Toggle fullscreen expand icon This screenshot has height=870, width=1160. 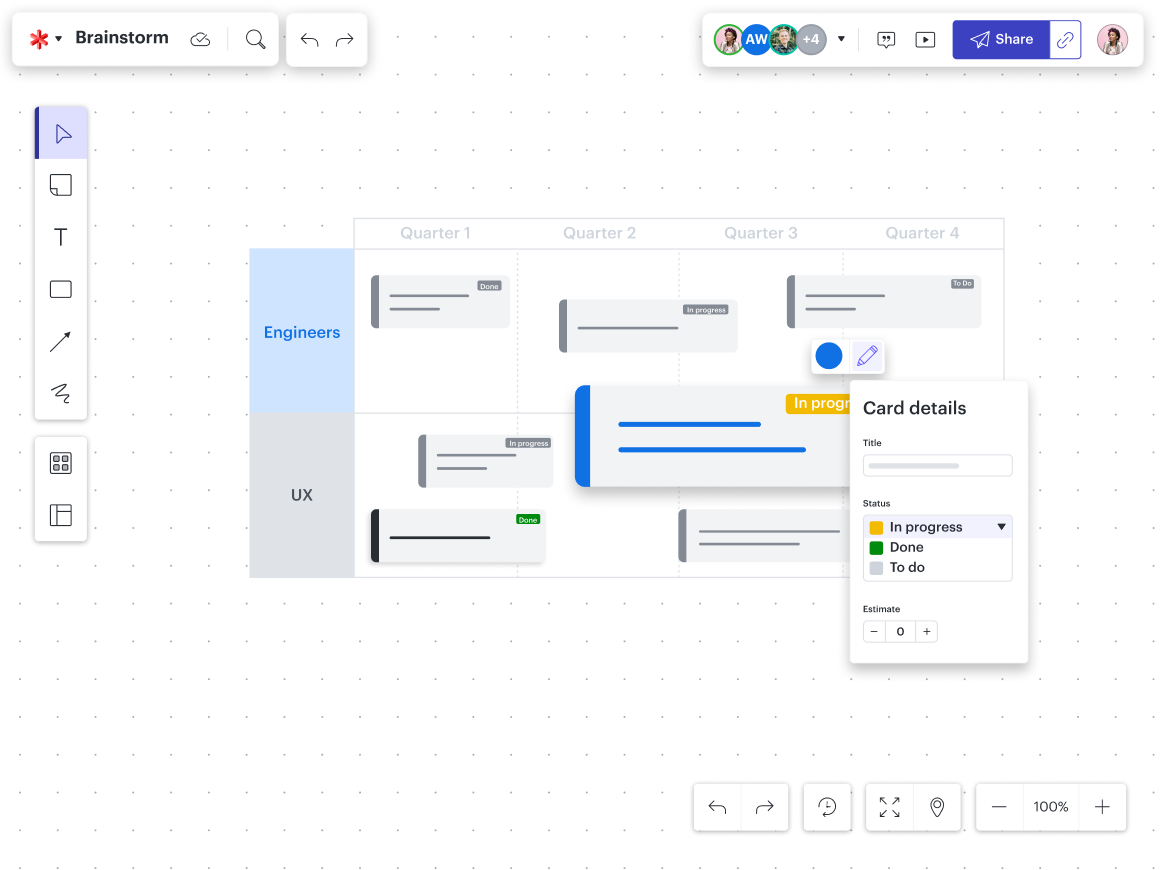[x=889, y=807]
